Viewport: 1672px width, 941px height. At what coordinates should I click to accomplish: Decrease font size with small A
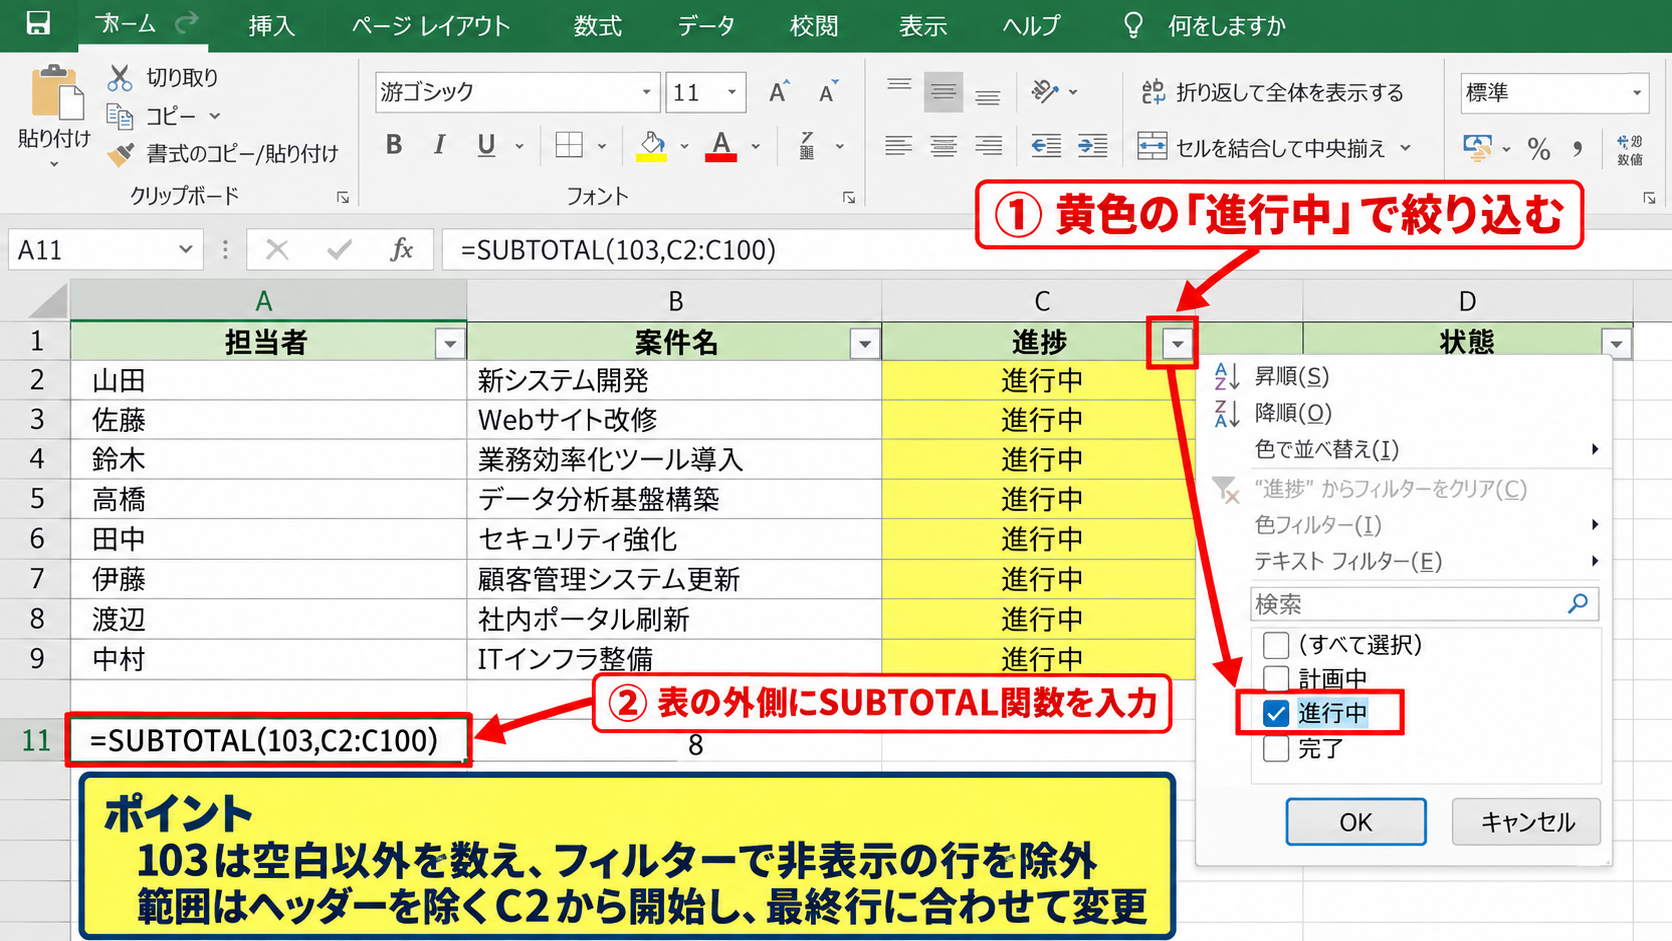828,92
